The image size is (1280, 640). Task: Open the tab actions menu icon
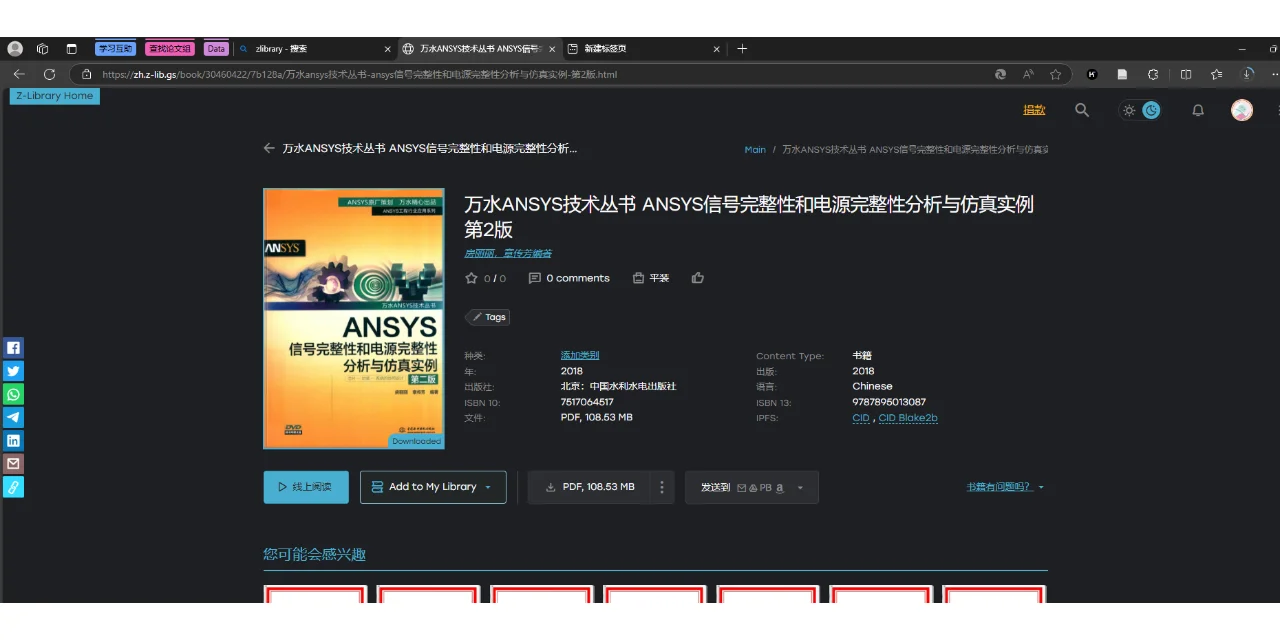[71, 48]
